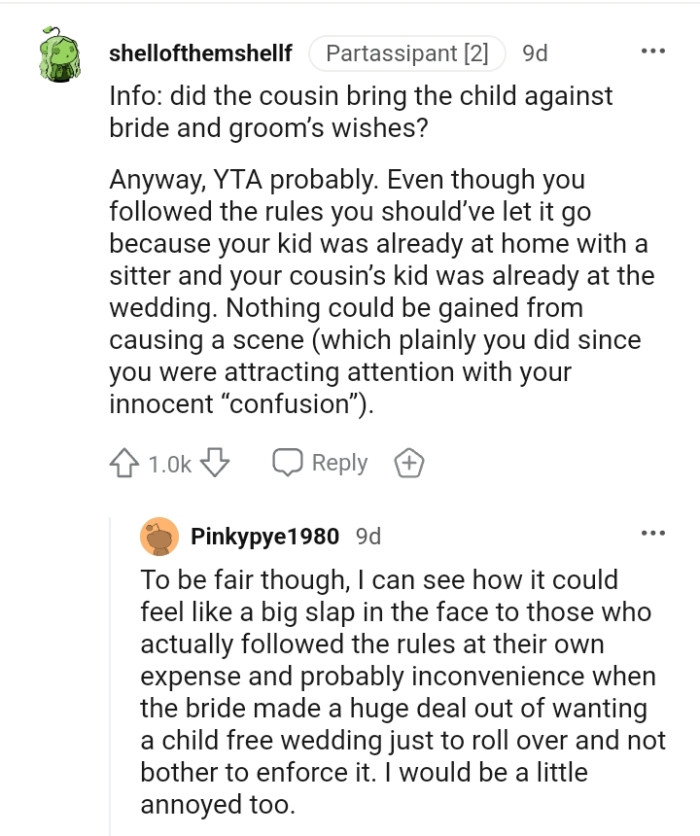The image size is (700, 836).
Task: Downvote shellofthemshellf's comment
Action: (217, 464)
